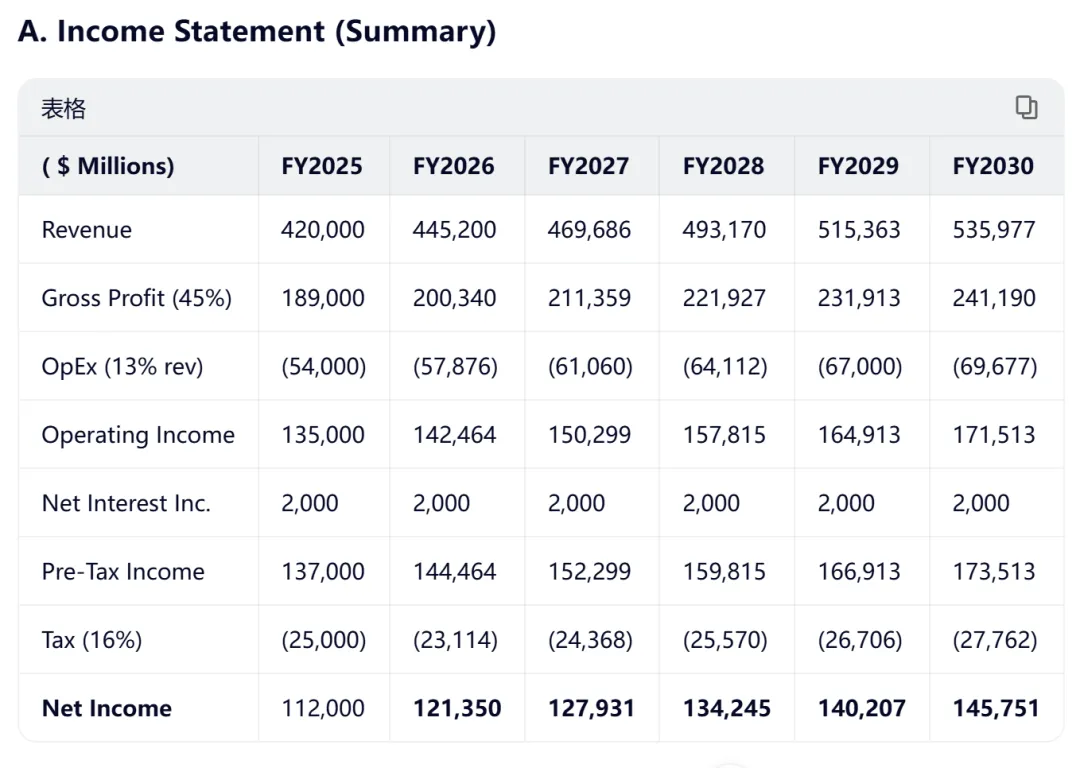Click the OpEx (13% rev) row label
Screen dimensions: 1080x768
click(x=122, y=367)
